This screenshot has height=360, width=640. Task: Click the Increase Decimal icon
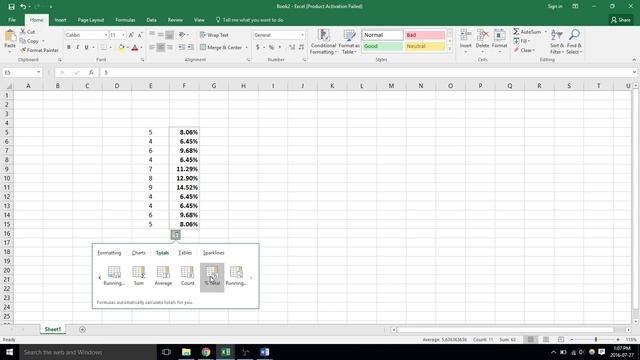(x=292, y=47)
